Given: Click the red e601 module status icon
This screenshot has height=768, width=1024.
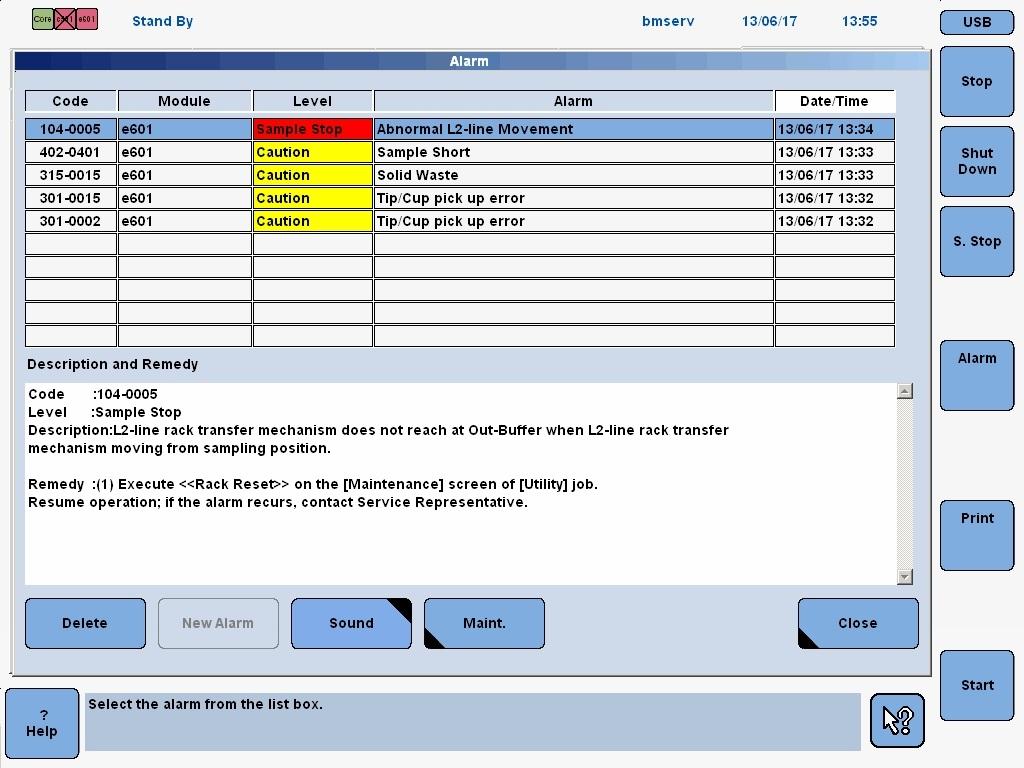Looking at the screenshot, I should click(x=87, y=19).
